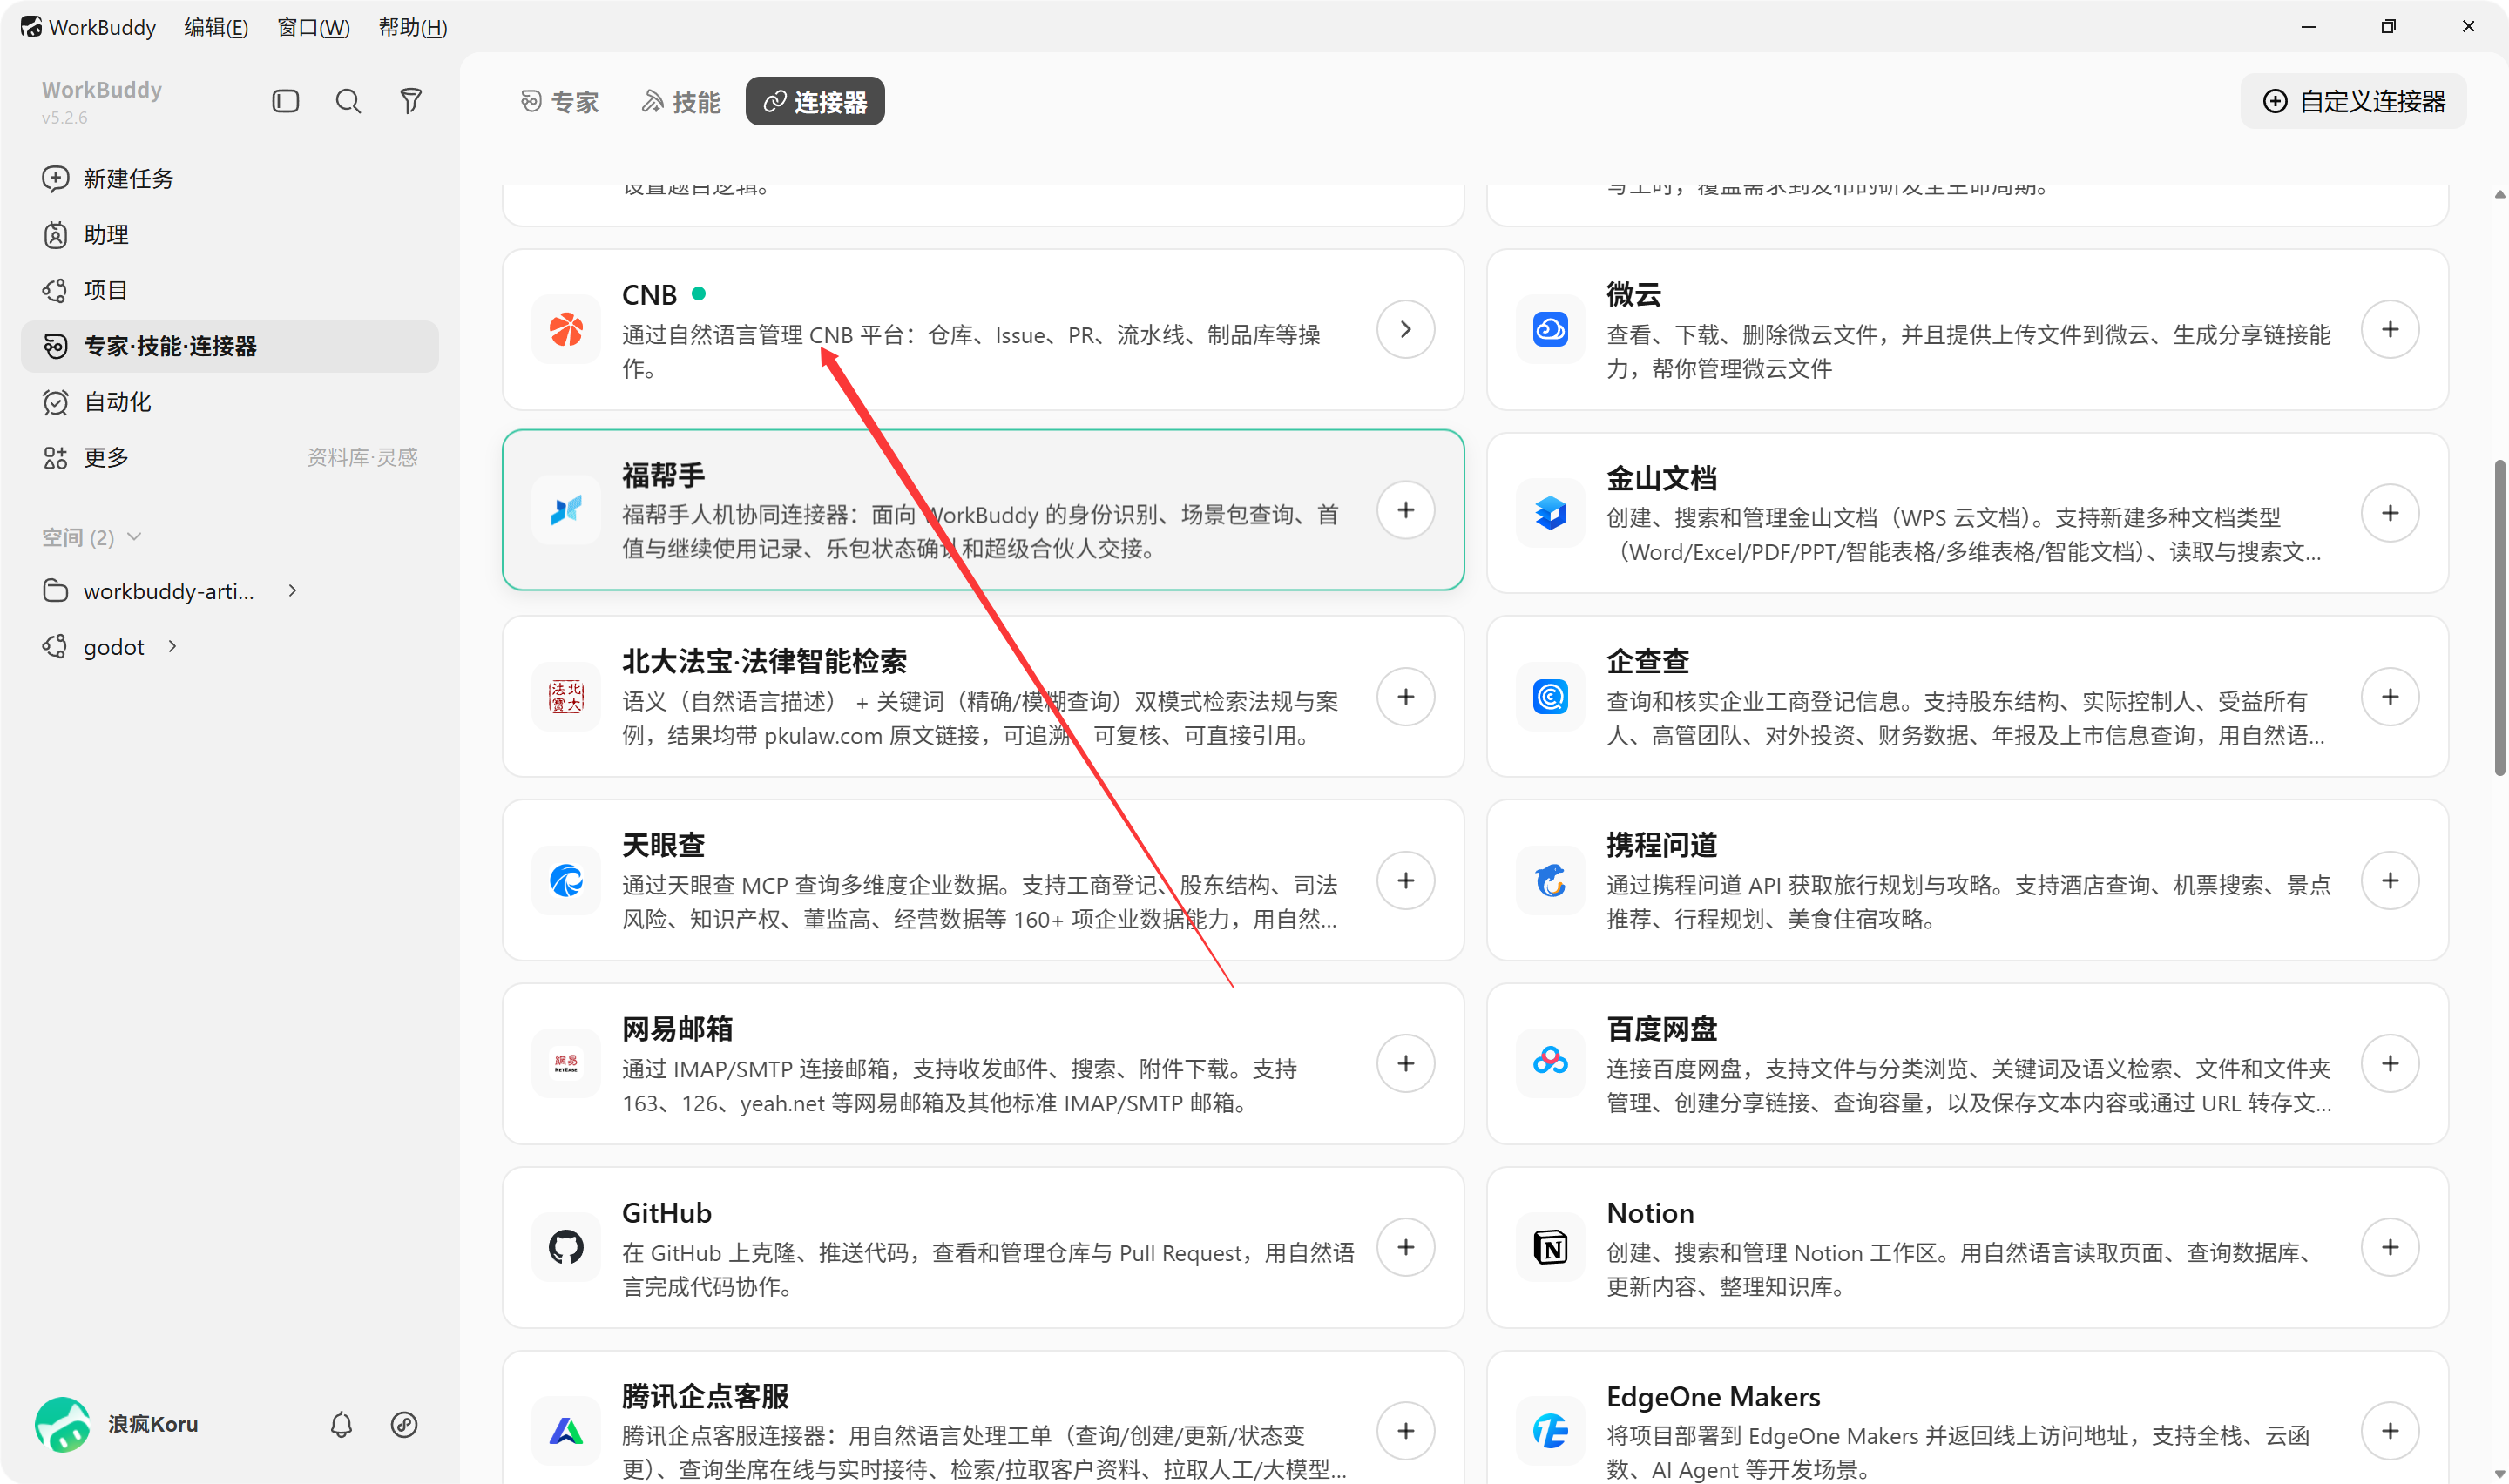Add the 企查查 connector with plus button
2509x1484 pixels.
[2390, 696]
